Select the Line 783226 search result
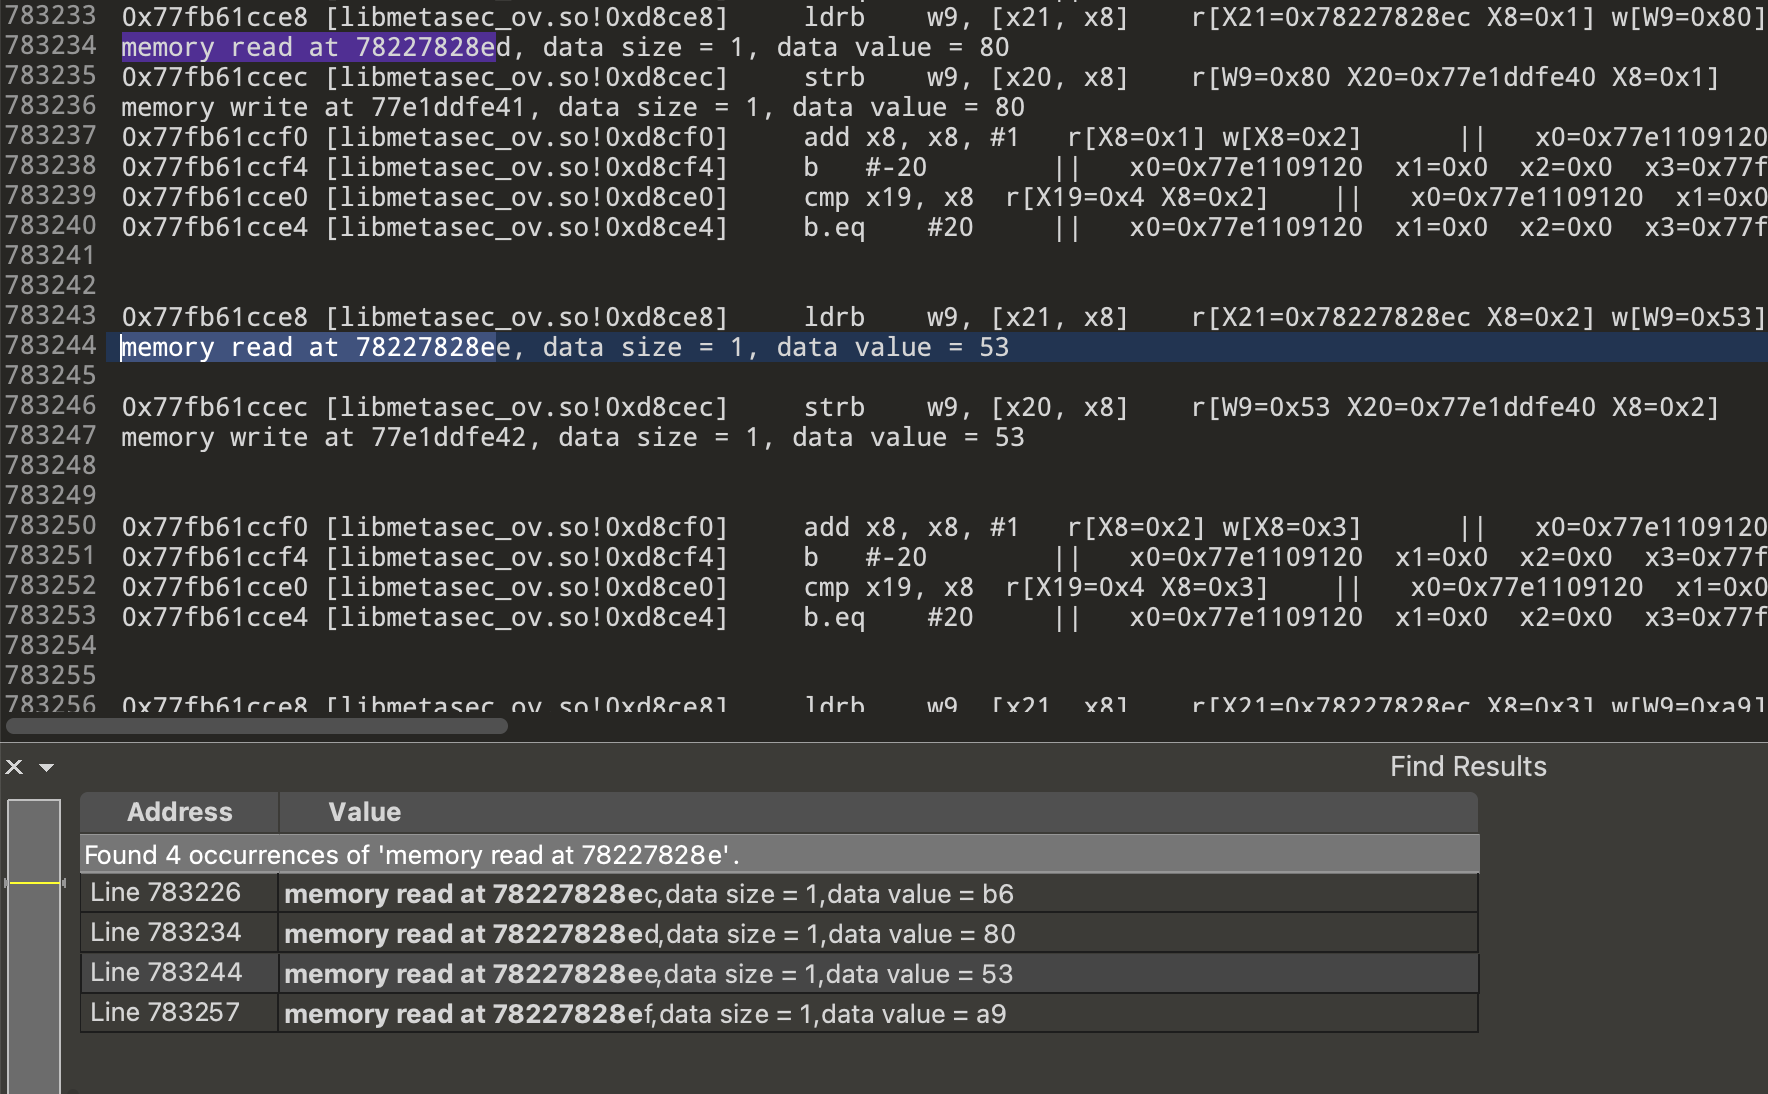Viewport: 1768px width, 1094px height. [x=166, y=893]
